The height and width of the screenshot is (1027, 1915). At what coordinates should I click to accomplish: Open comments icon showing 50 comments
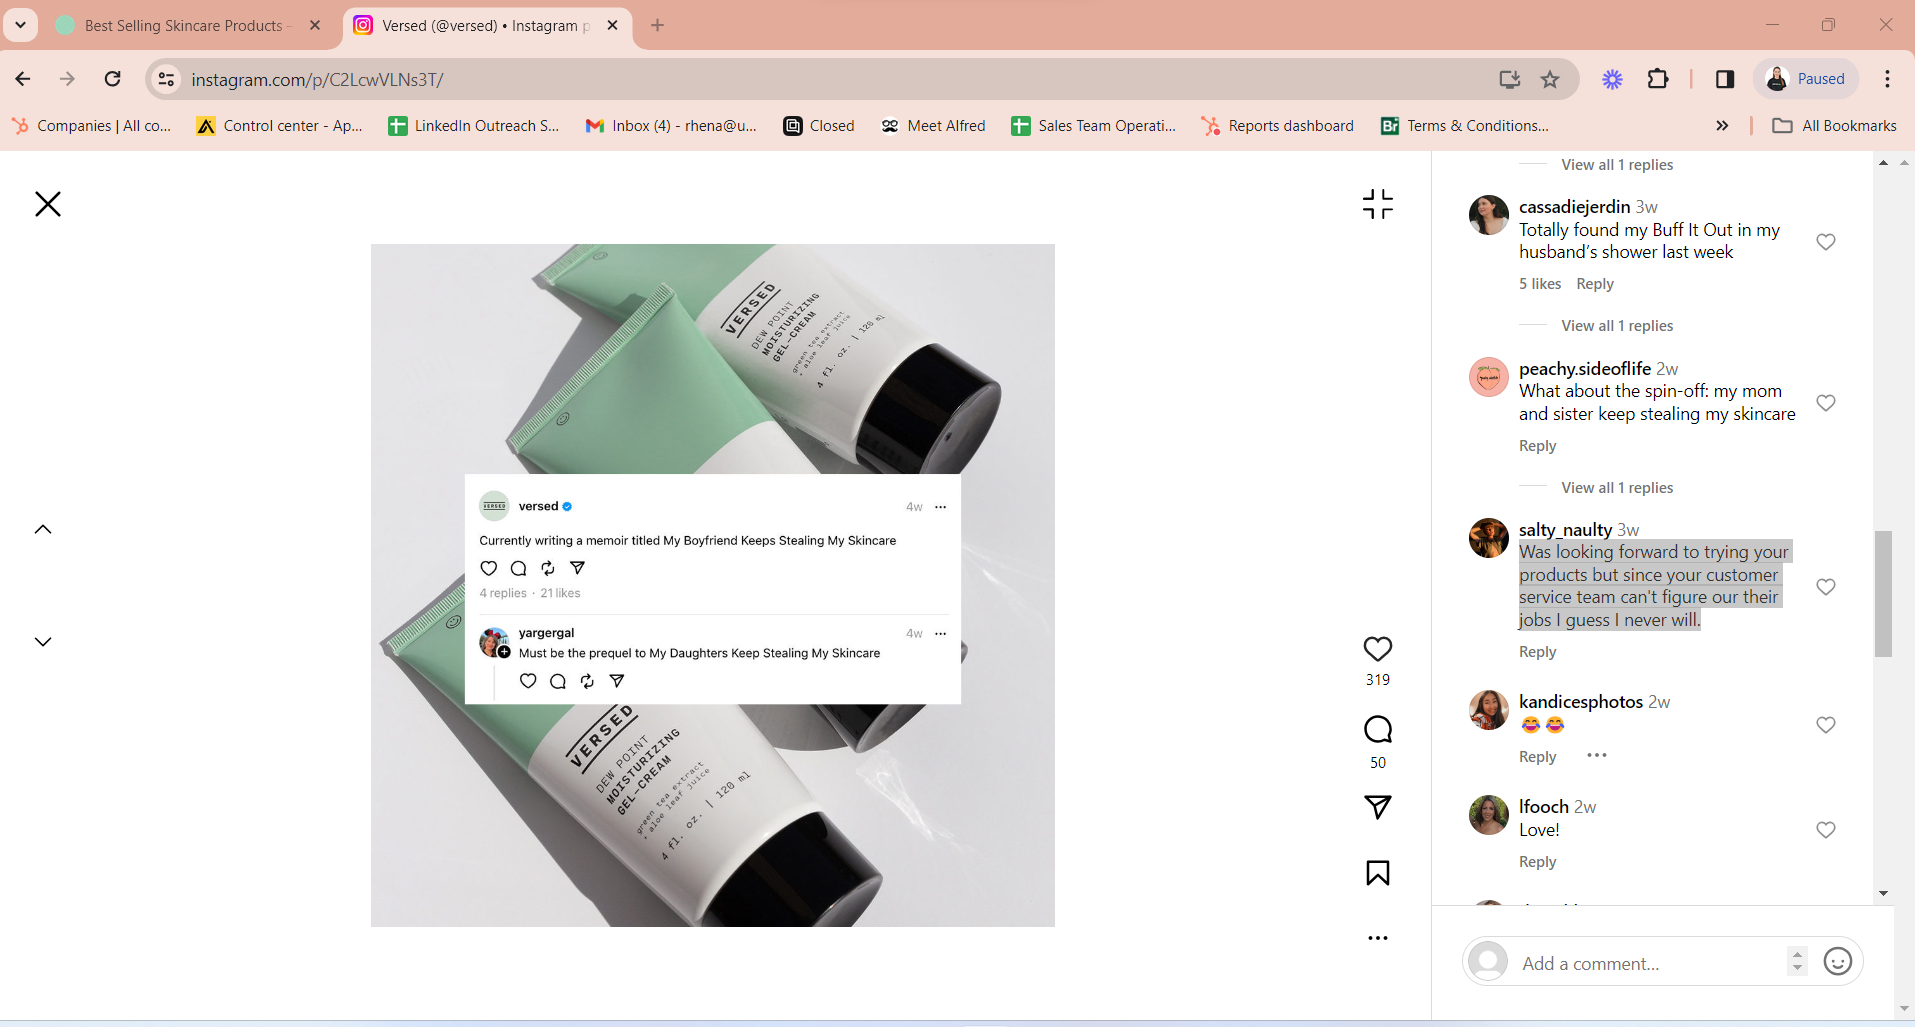1378,730
